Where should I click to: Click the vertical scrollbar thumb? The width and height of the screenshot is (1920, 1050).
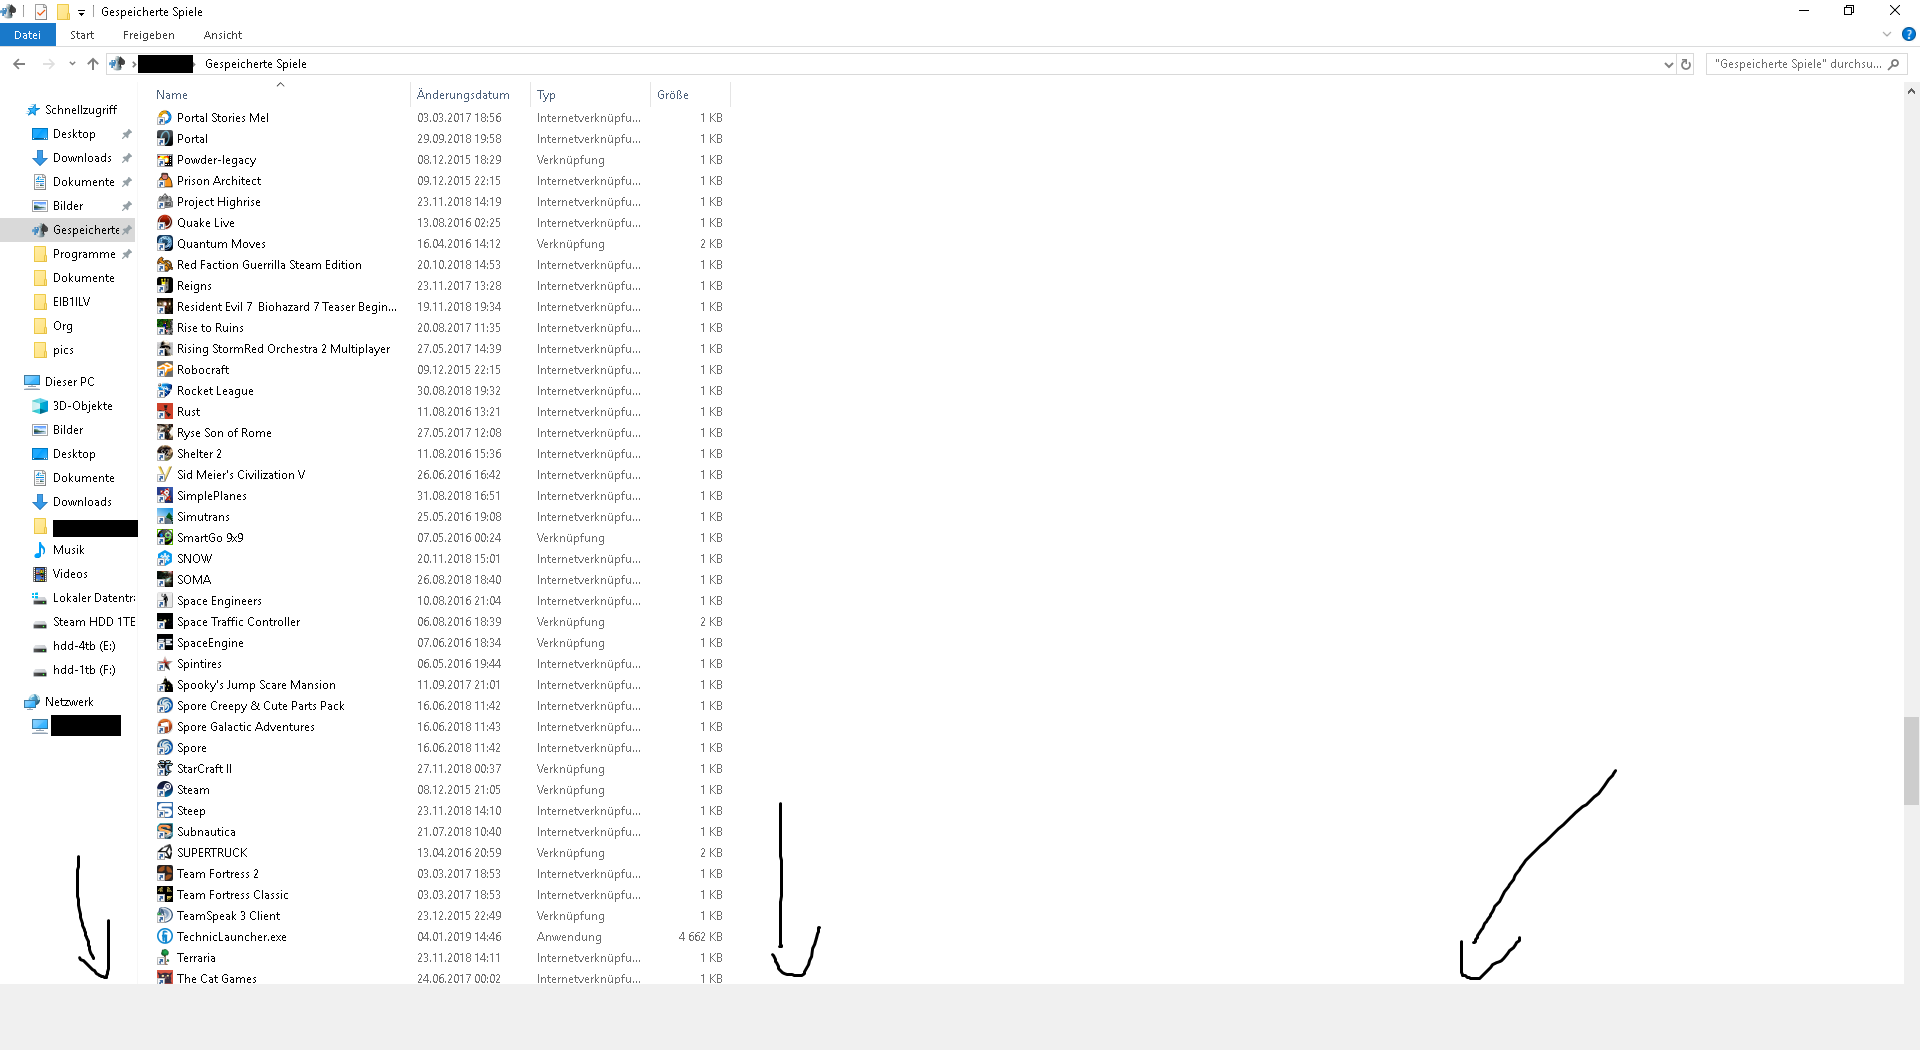tap(1911, 760)
